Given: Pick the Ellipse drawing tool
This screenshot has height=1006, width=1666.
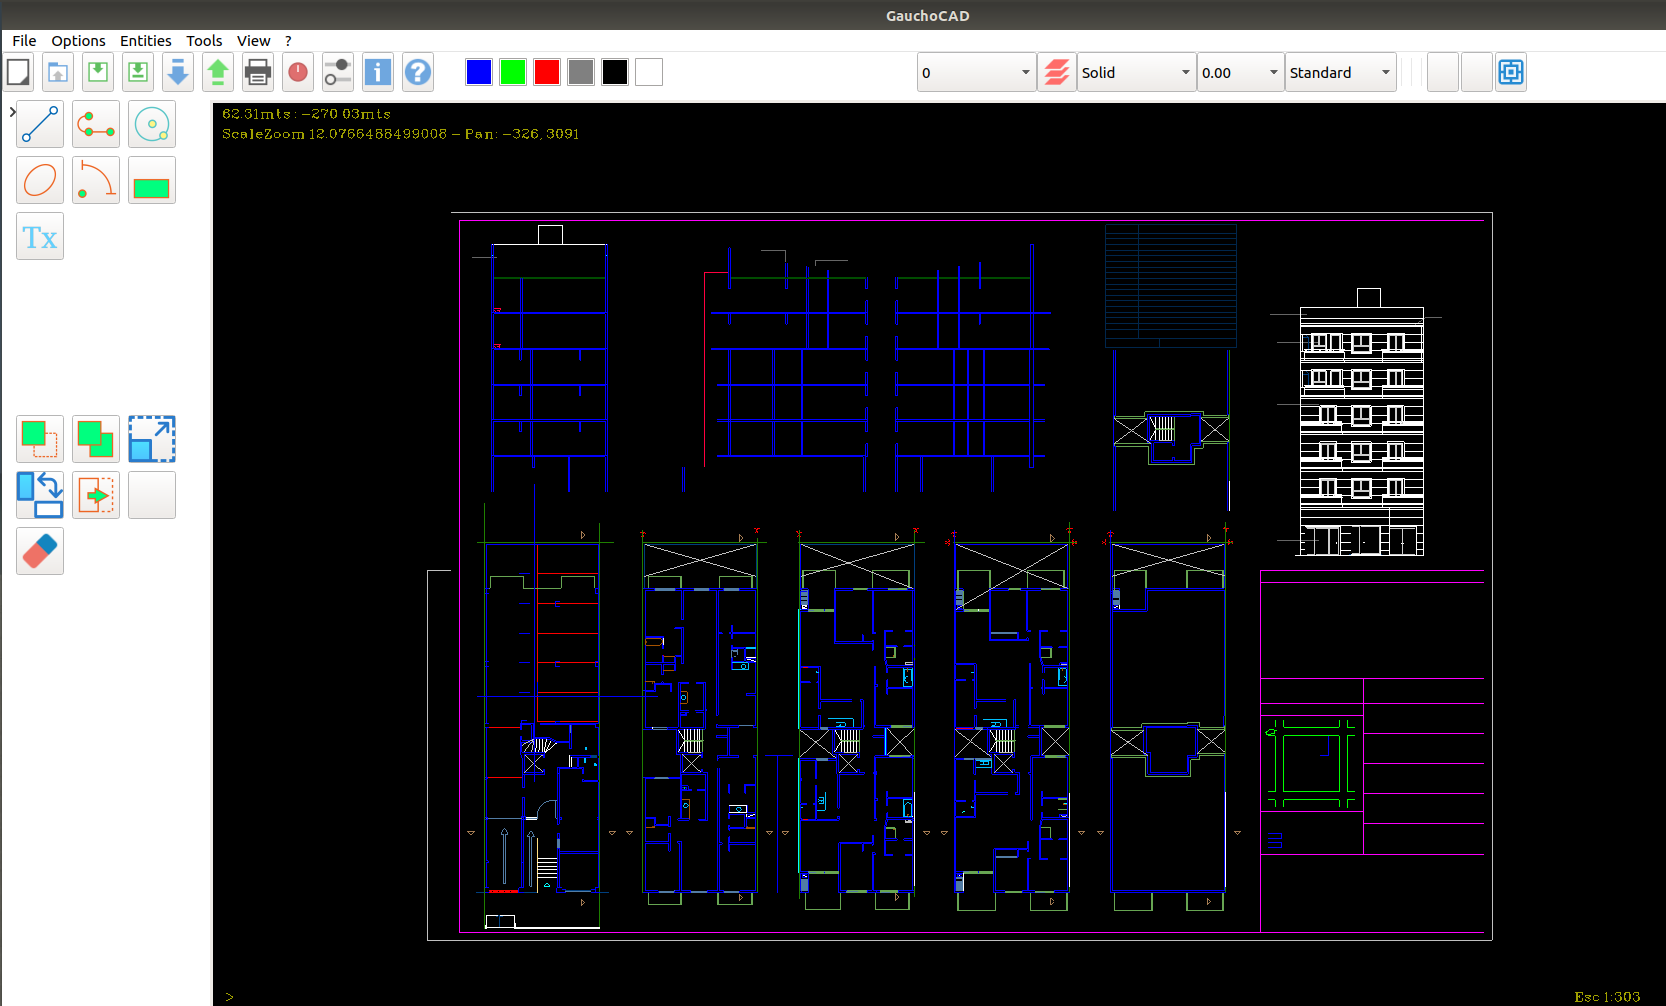Looking at the screenshot, I should [40, 181].
